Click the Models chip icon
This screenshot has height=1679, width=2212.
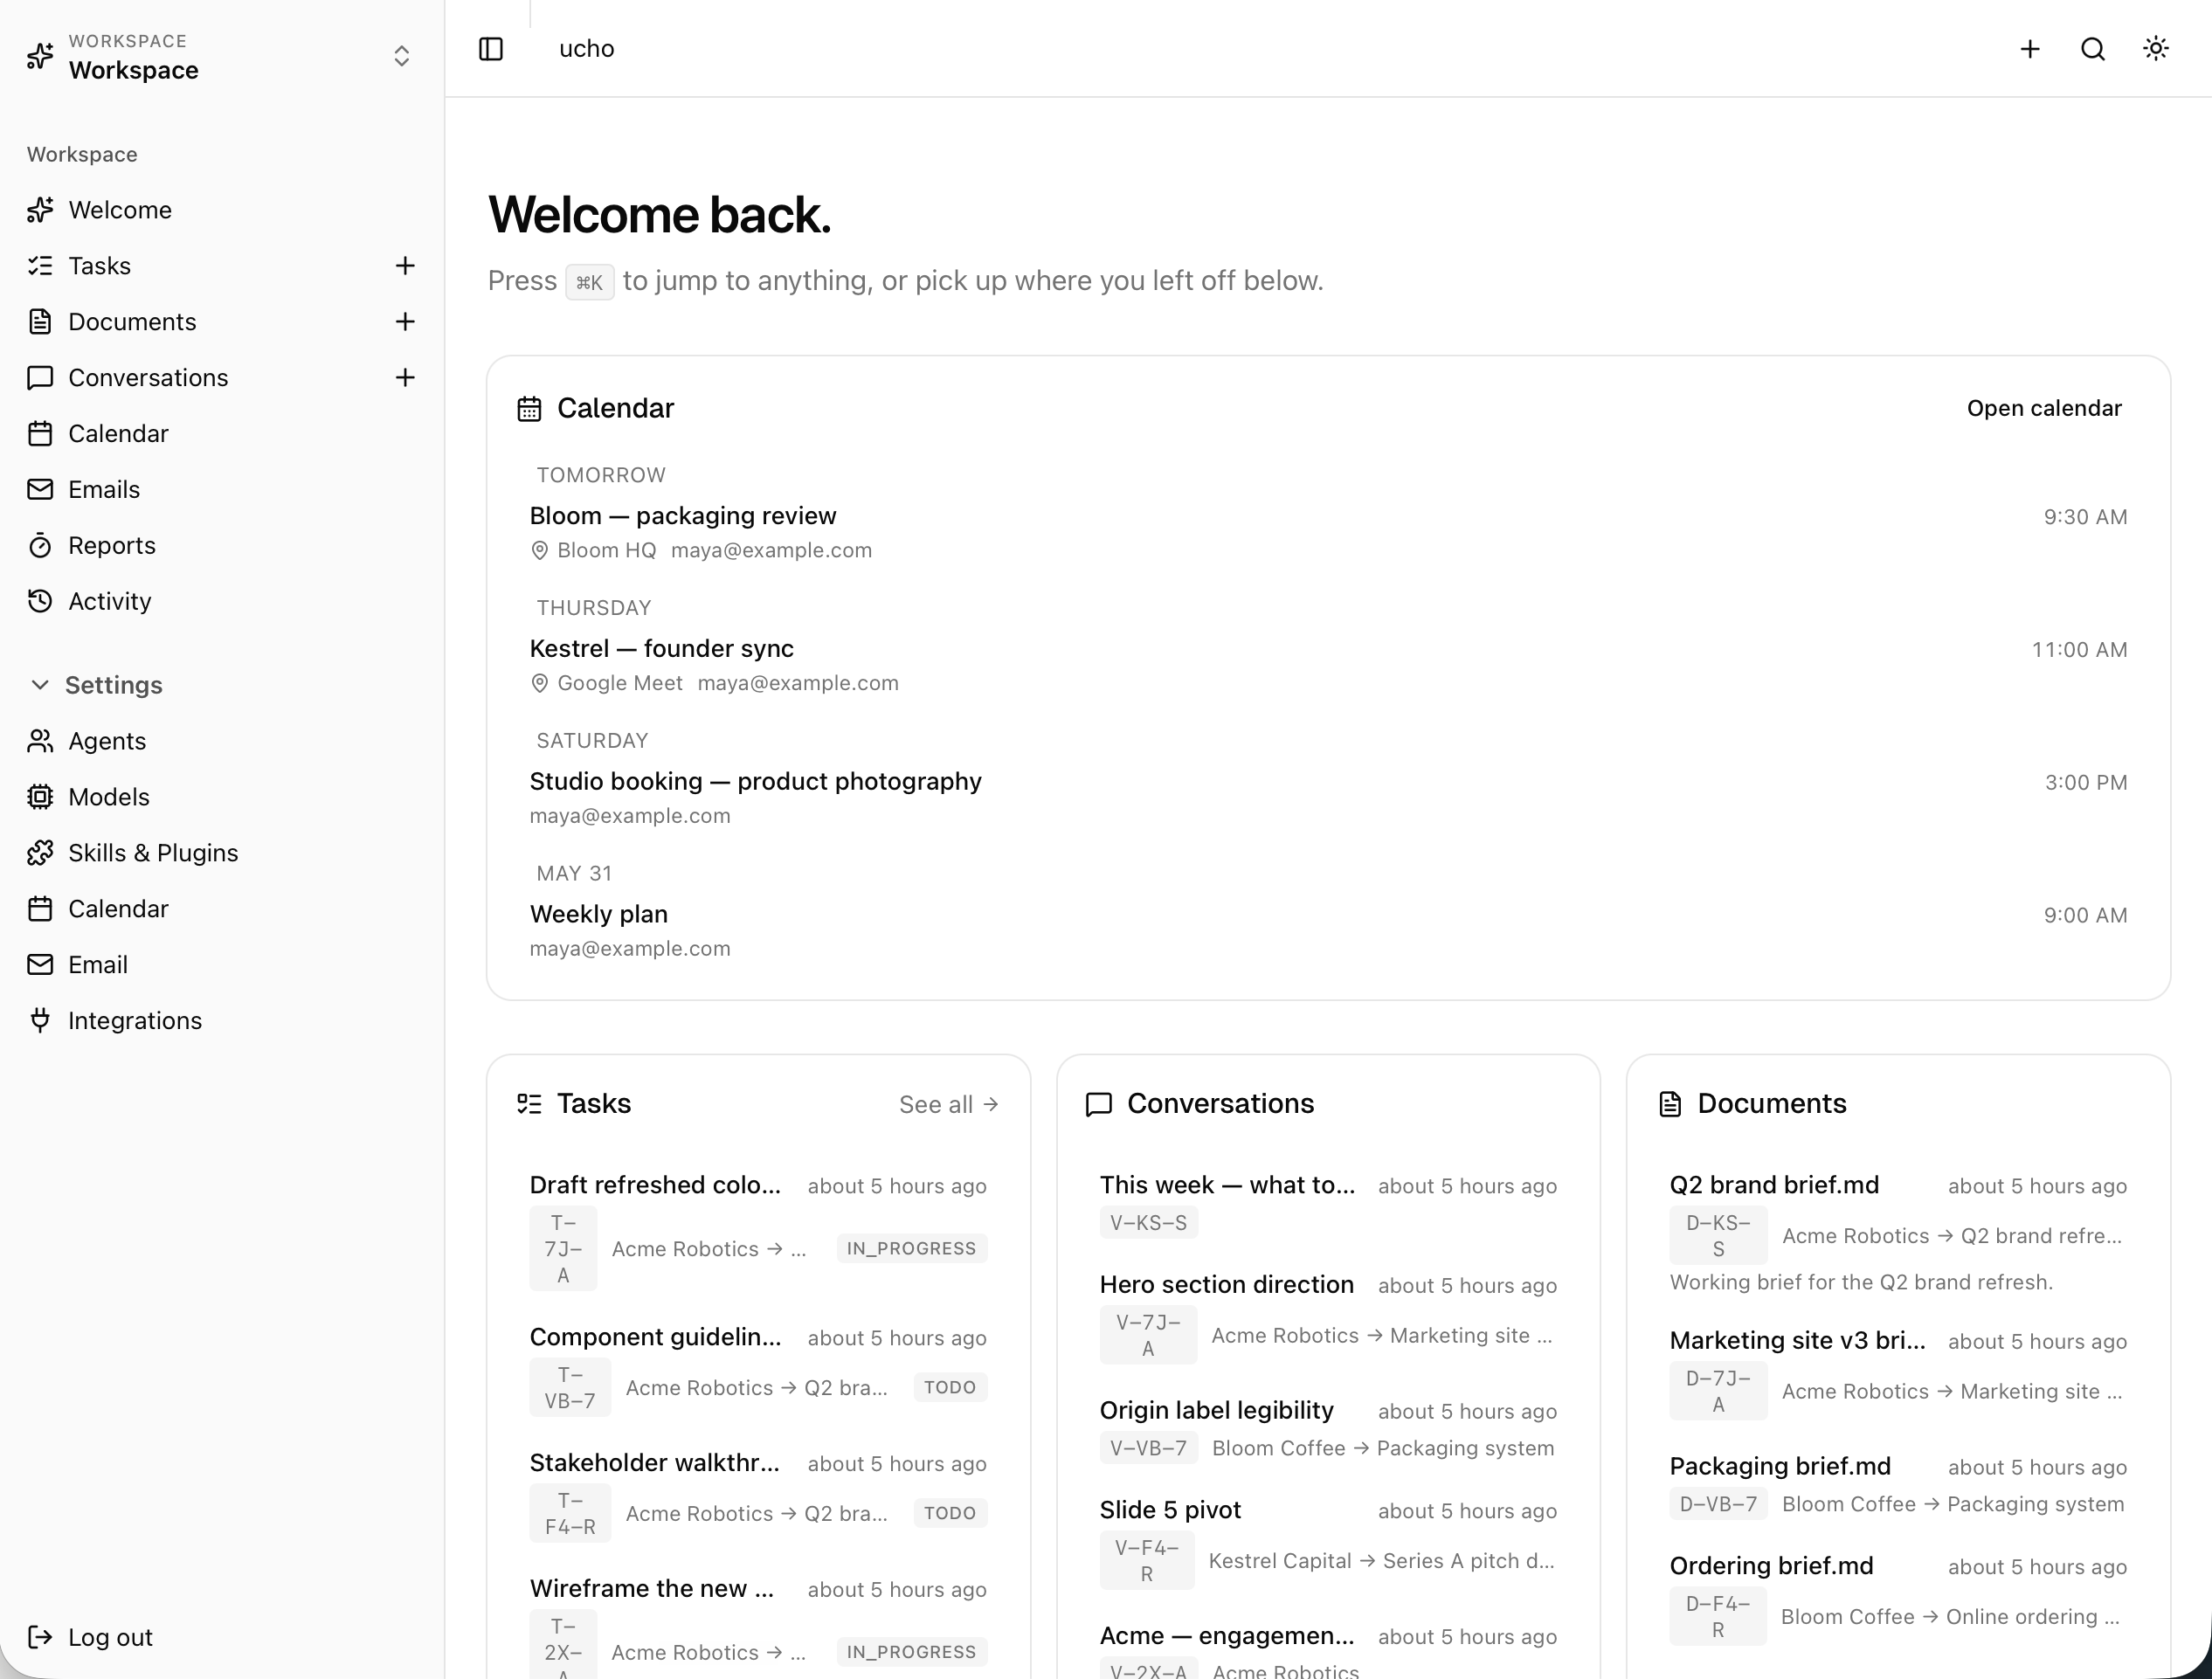[x=40, y=797]
